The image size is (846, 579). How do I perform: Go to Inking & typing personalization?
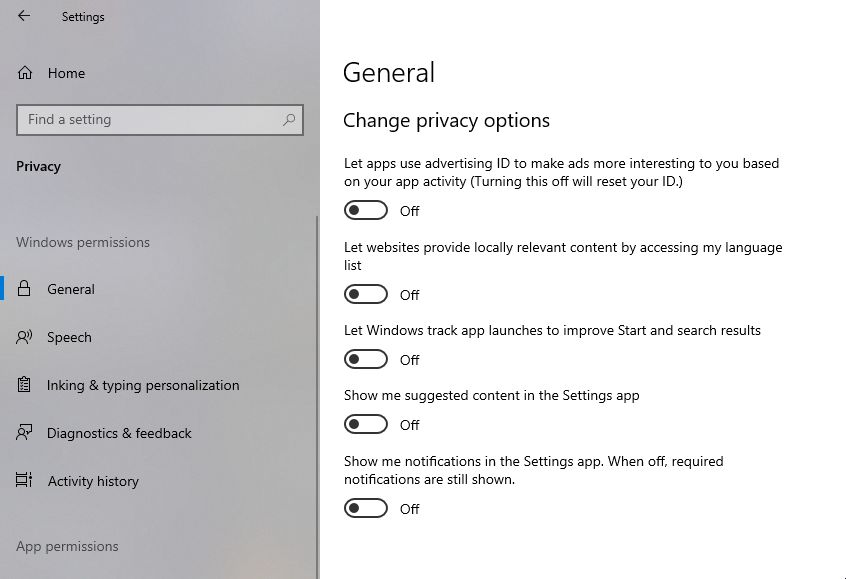pyautogui.click(x=160, y=385)
